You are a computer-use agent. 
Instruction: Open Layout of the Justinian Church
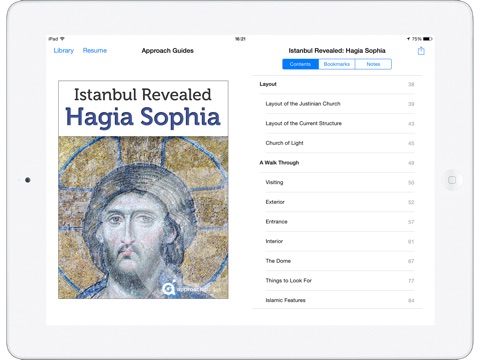click(340, 104)
